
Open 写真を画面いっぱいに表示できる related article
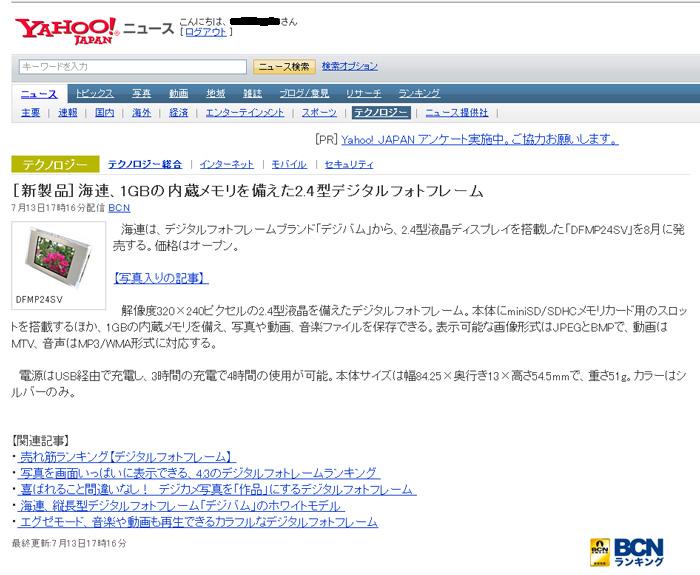click(x=198, y=473)
